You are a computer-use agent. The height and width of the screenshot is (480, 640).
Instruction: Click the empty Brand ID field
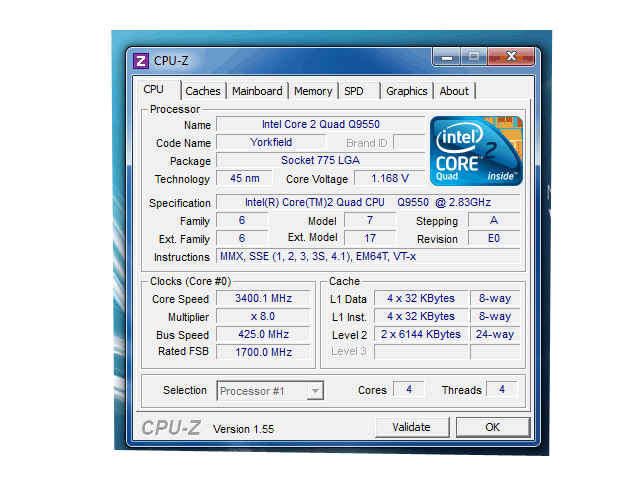tap(409, 142)
